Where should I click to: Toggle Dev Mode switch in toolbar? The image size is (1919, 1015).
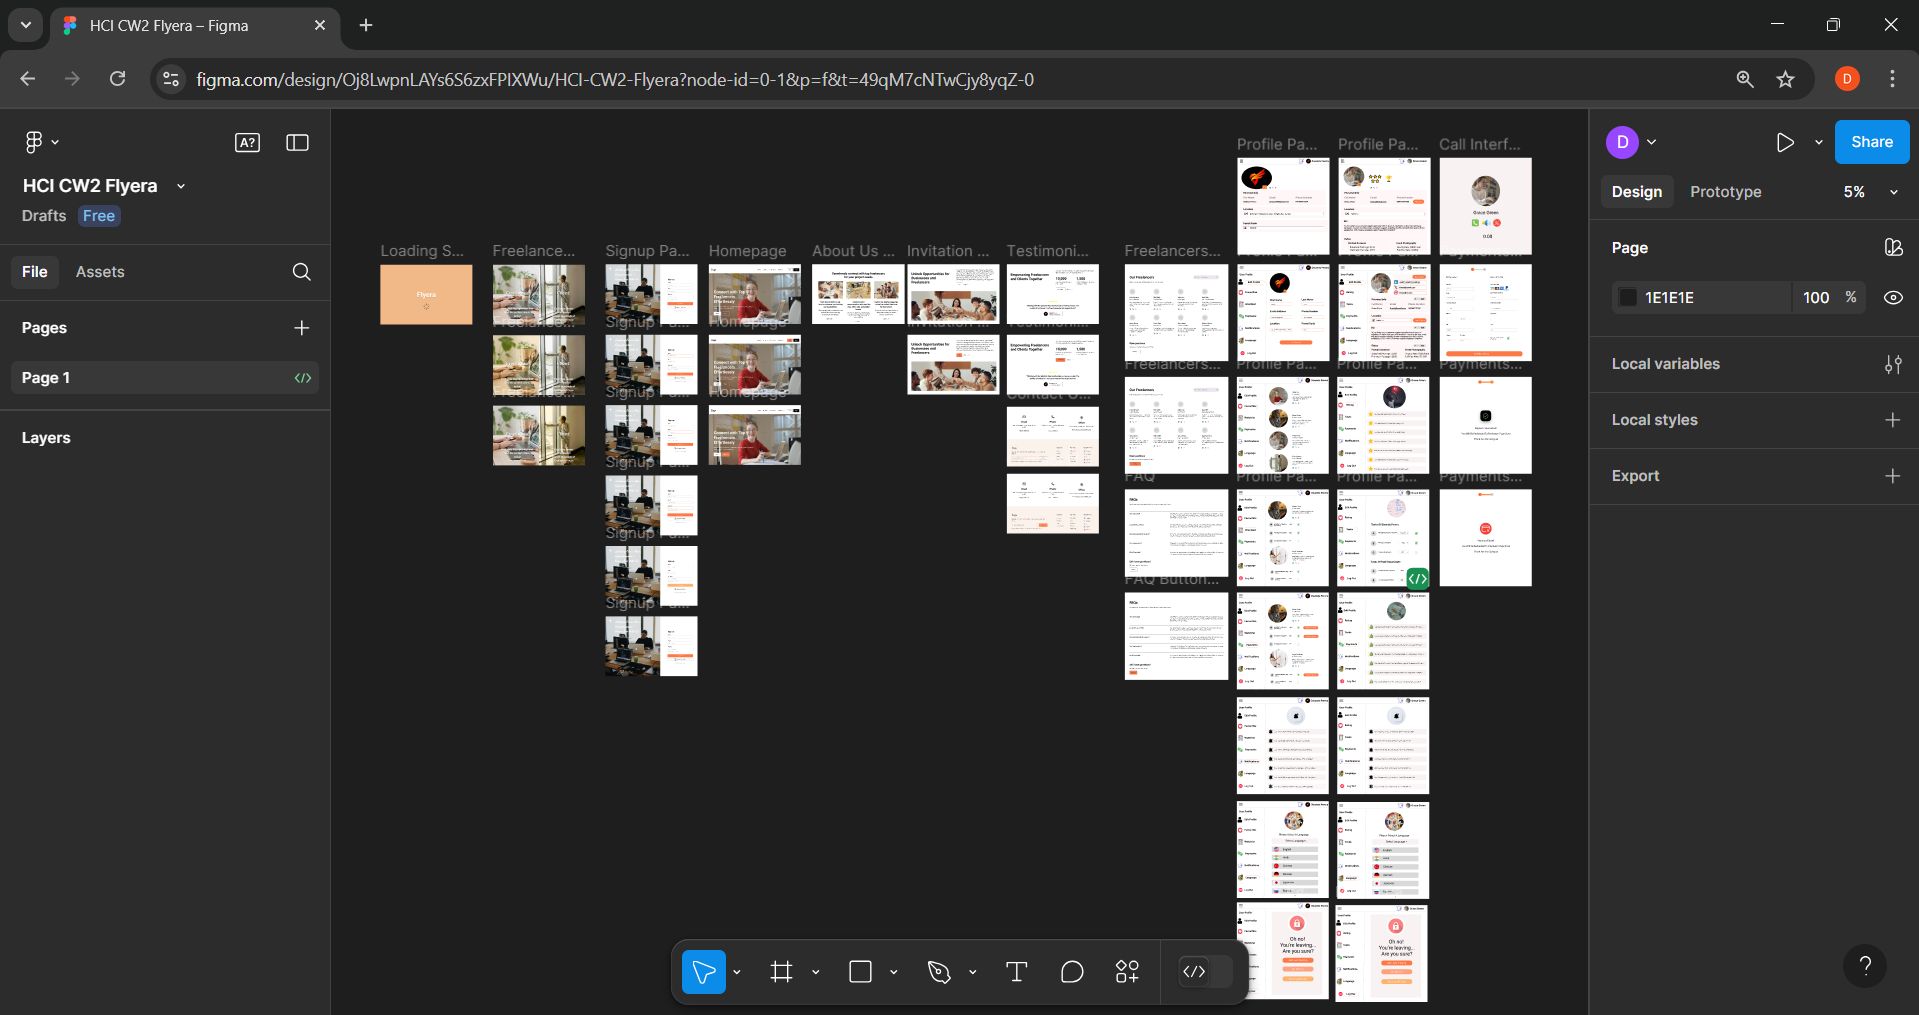pos(1205,972)
